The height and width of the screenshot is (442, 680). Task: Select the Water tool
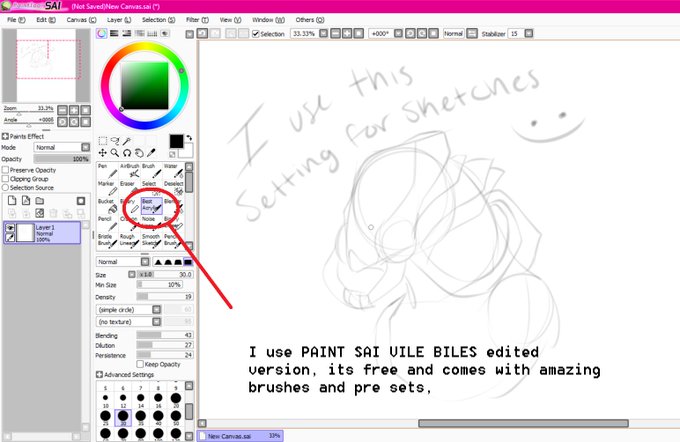(x=173, y=171)
